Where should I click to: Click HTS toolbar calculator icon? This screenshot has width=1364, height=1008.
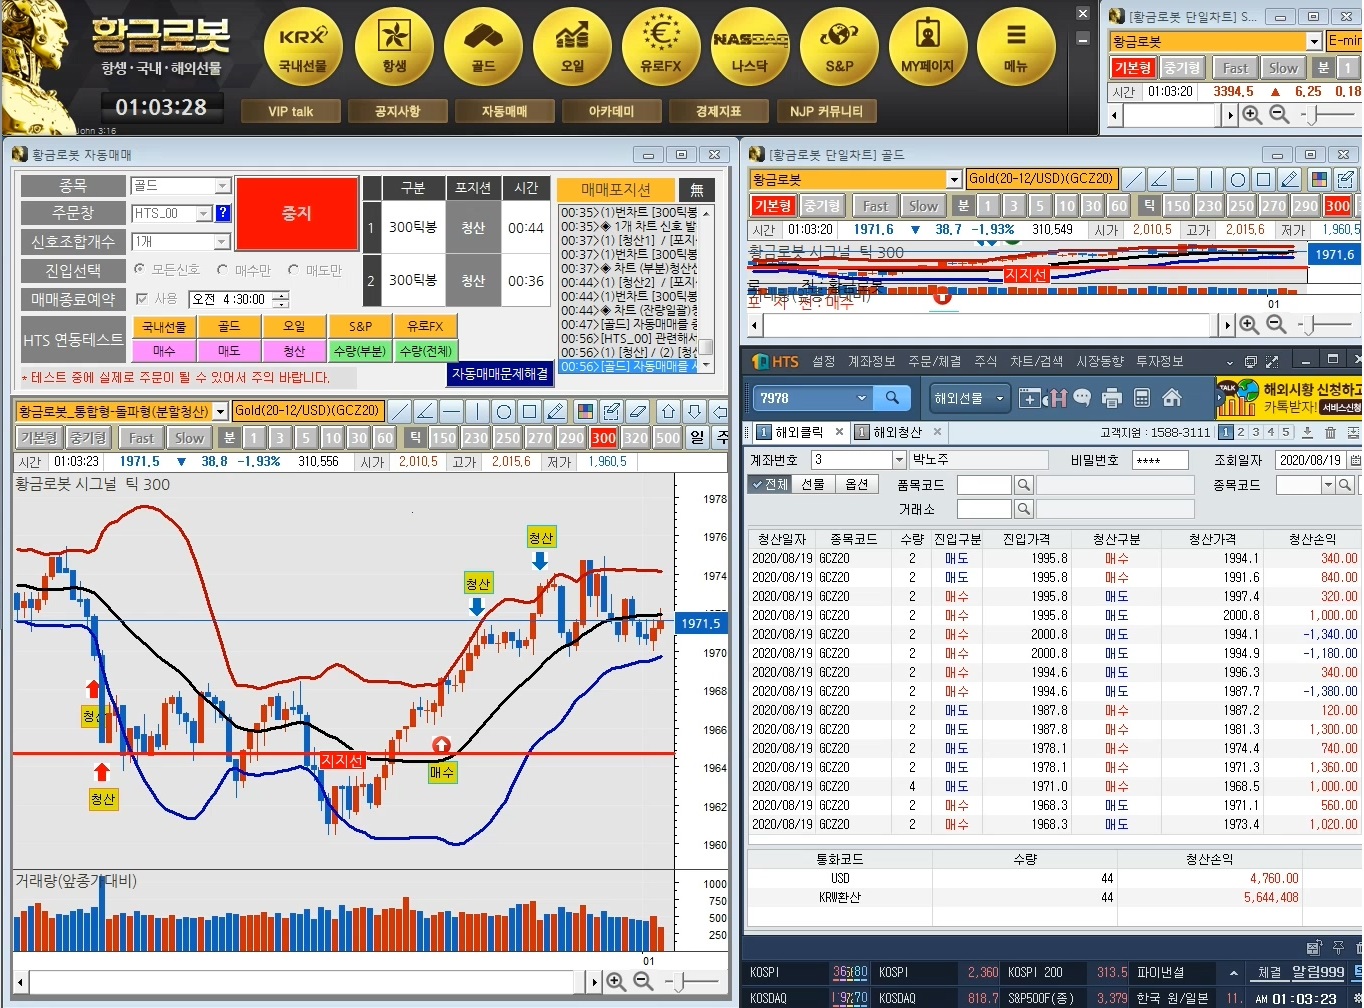[1141, 398]
